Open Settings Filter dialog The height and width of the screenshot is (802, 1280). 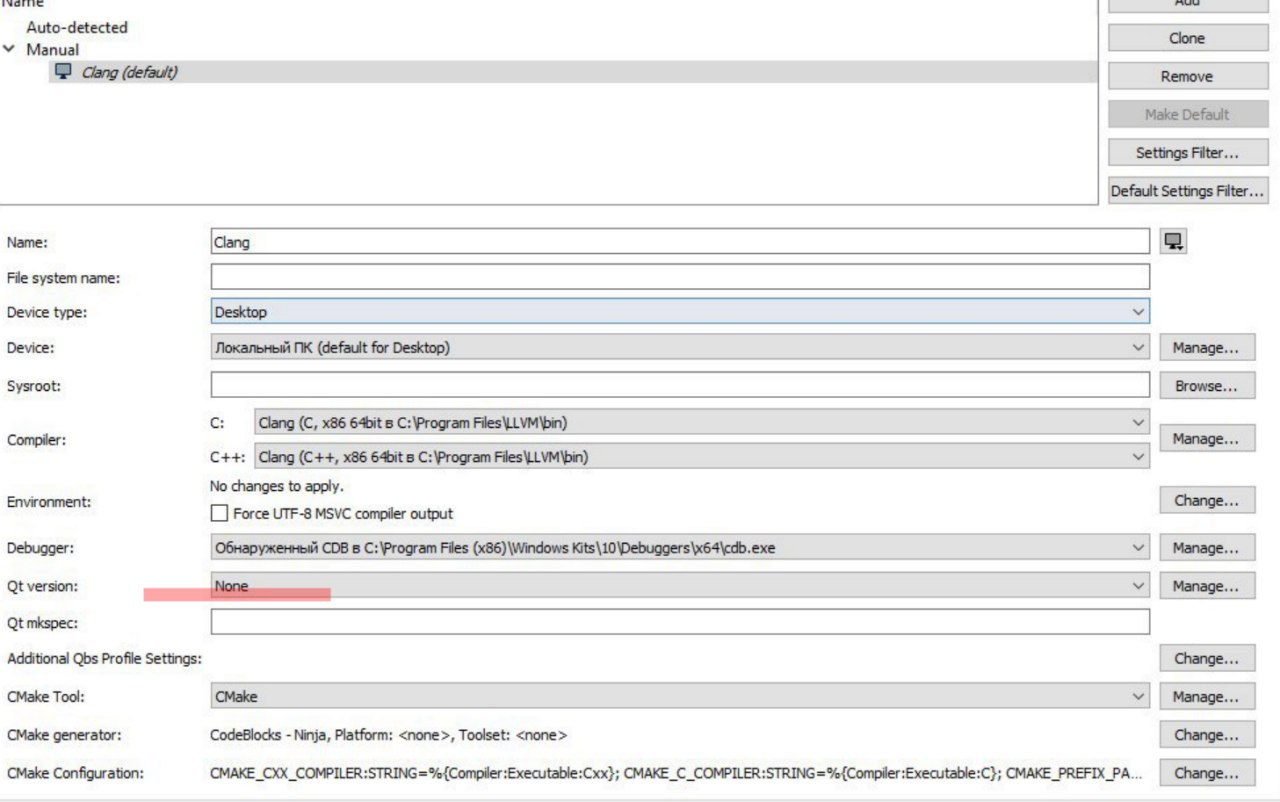[x=1187, y=153]
